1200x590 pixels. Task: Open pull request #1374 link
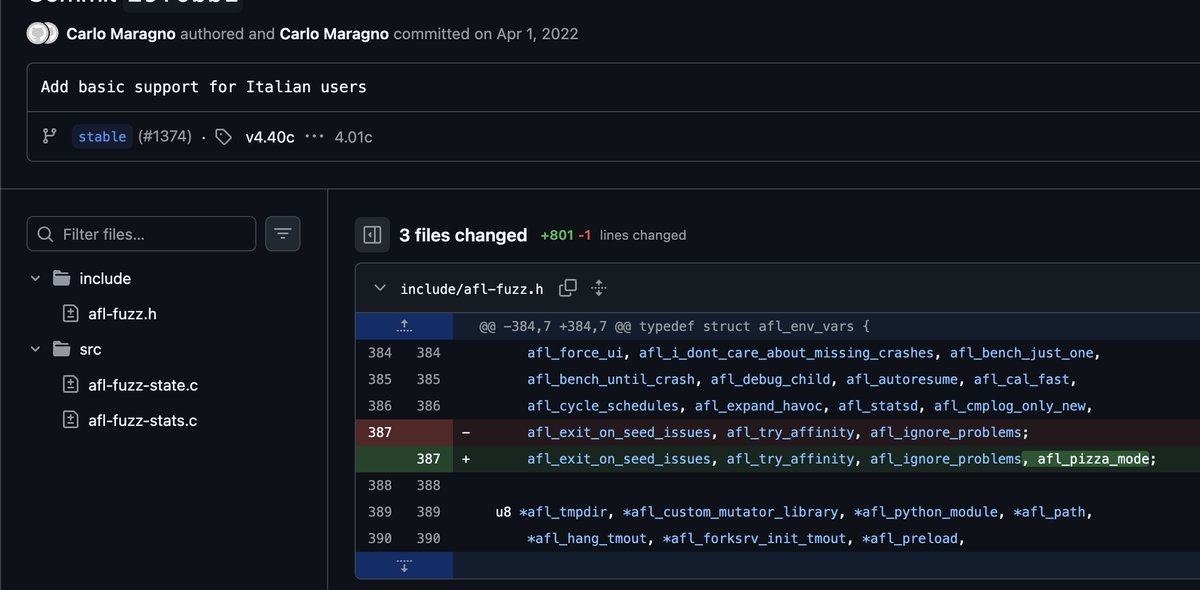pyautogui.click(x=165, y=137)
